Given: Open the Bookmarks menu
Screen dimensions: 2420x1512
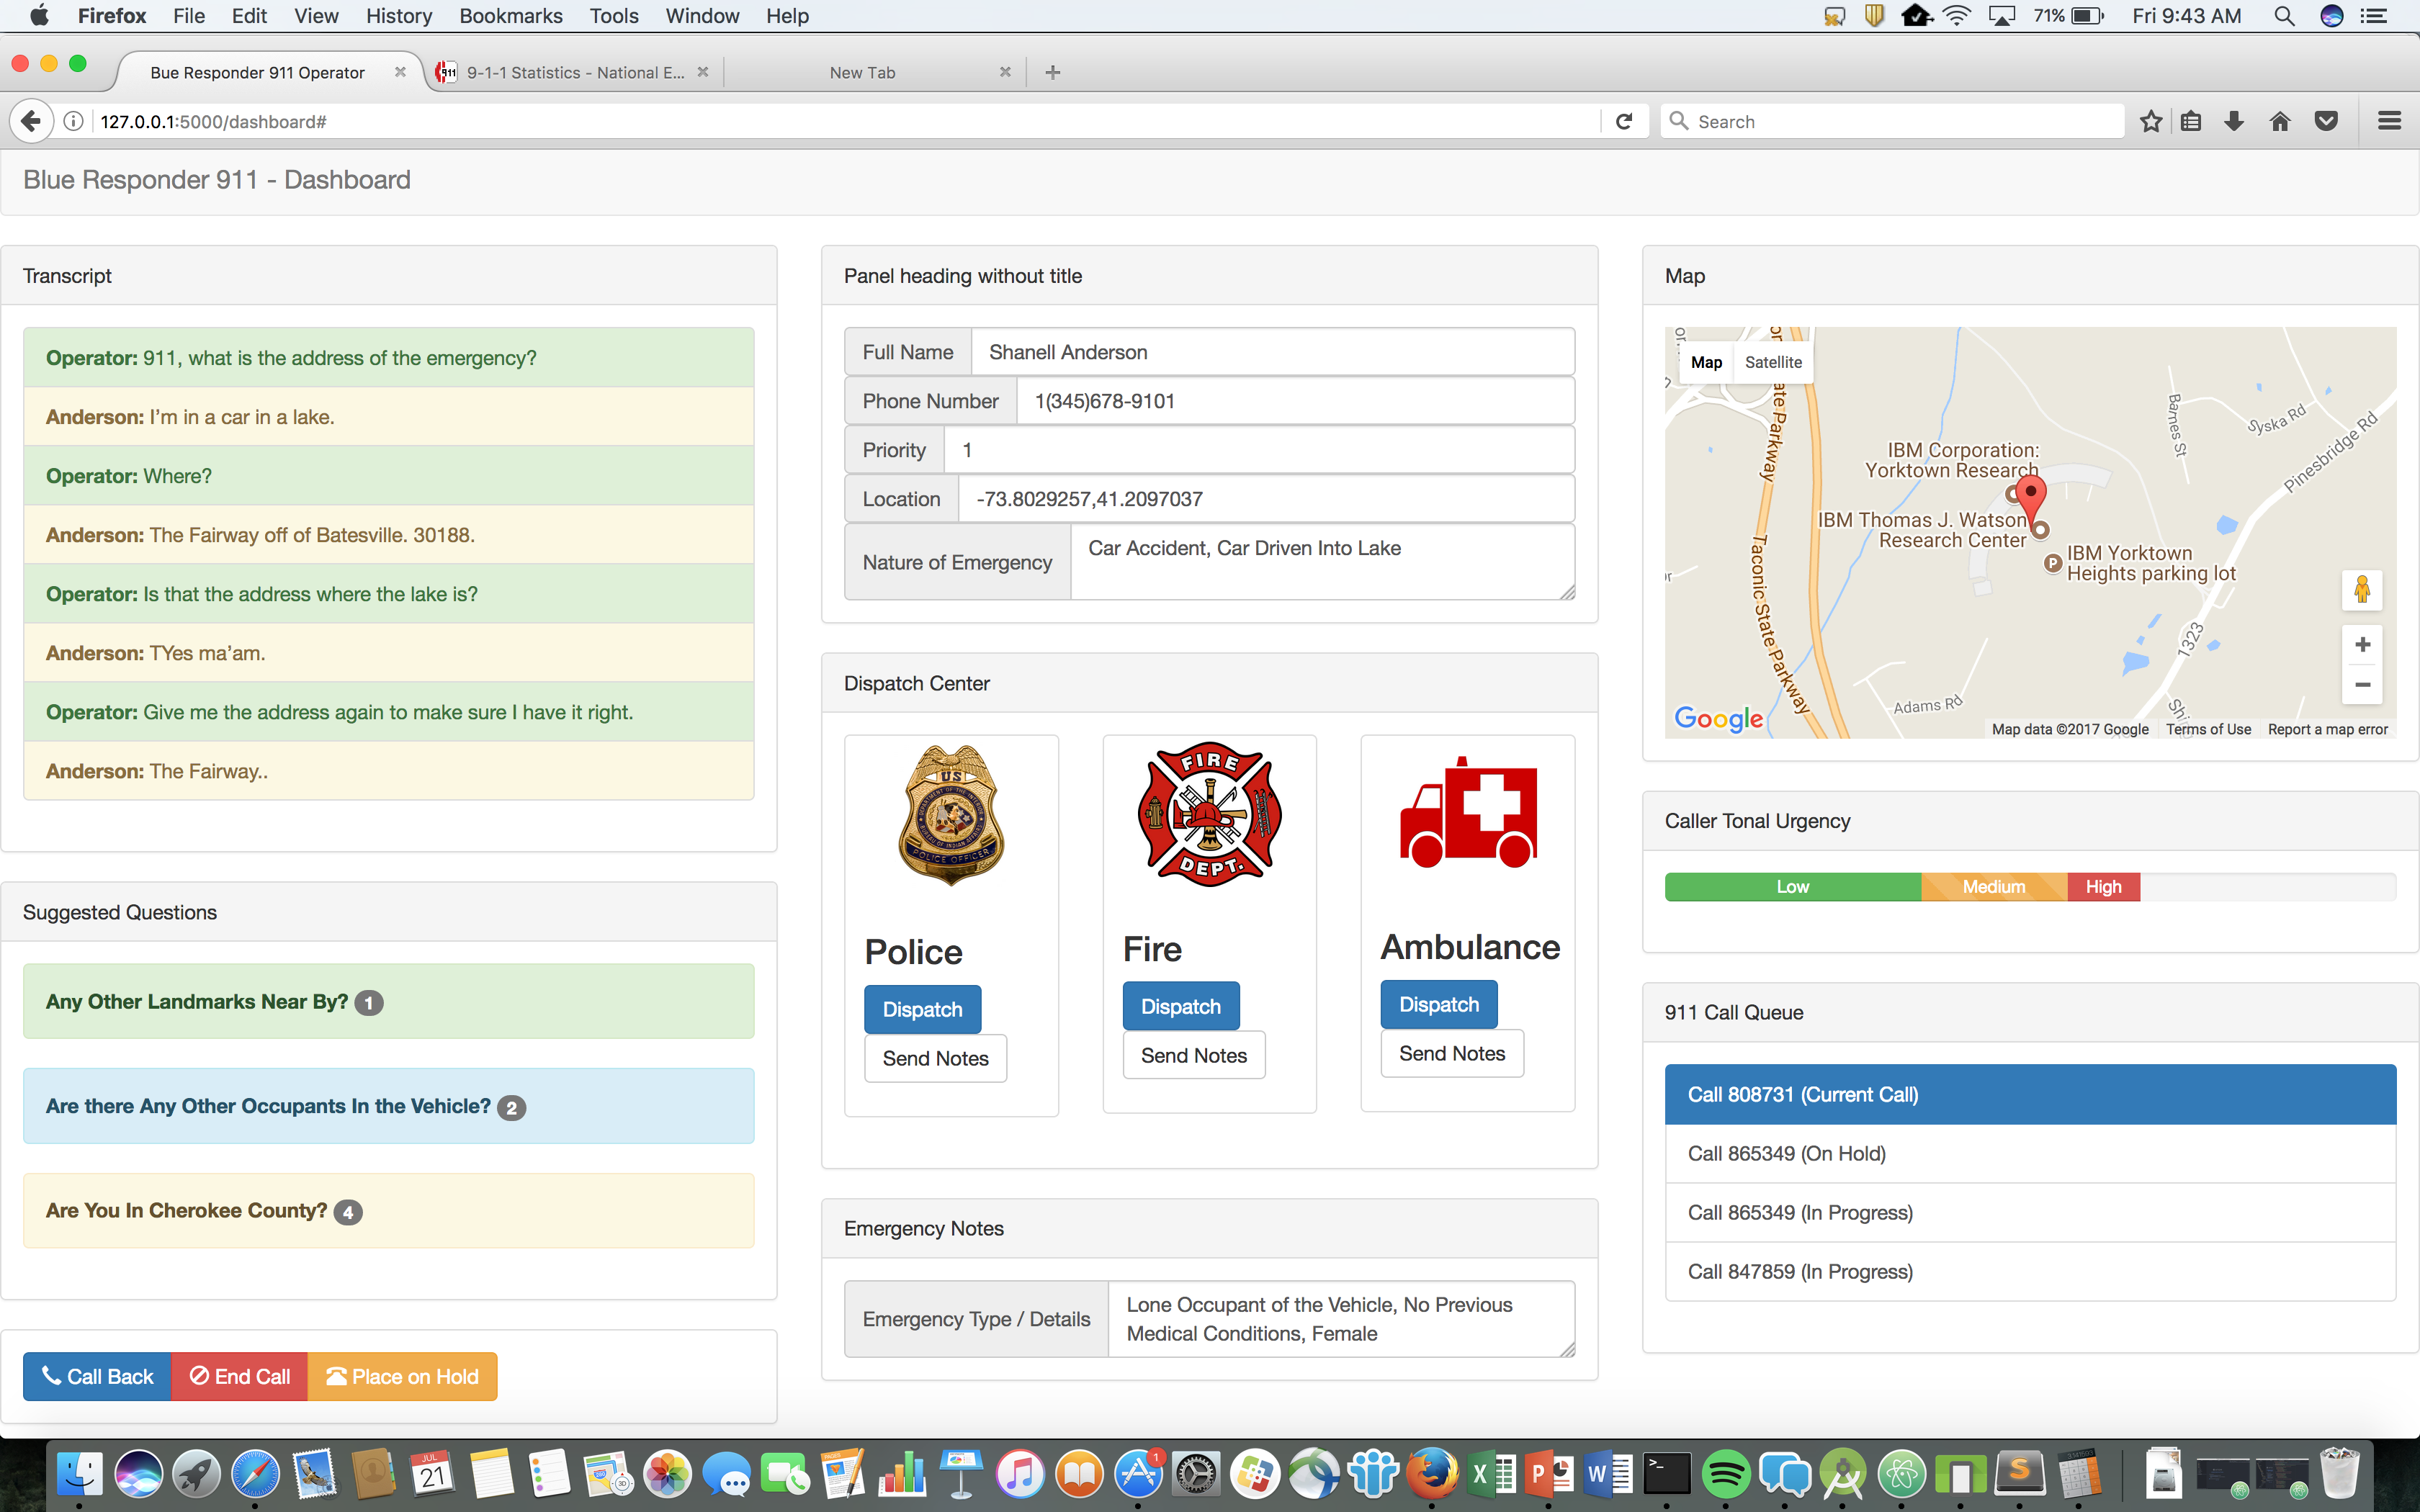Looking at the screenshot, I should point(510,16).
